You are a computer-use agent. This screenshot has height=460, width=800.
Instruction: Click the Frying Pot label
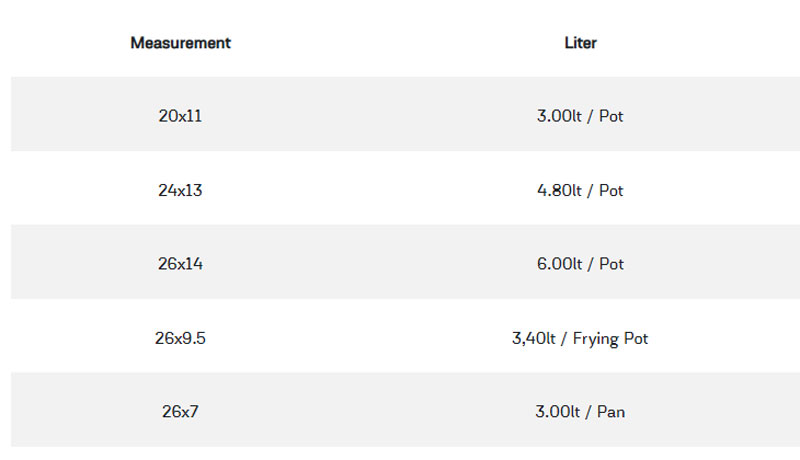point(611,338)
